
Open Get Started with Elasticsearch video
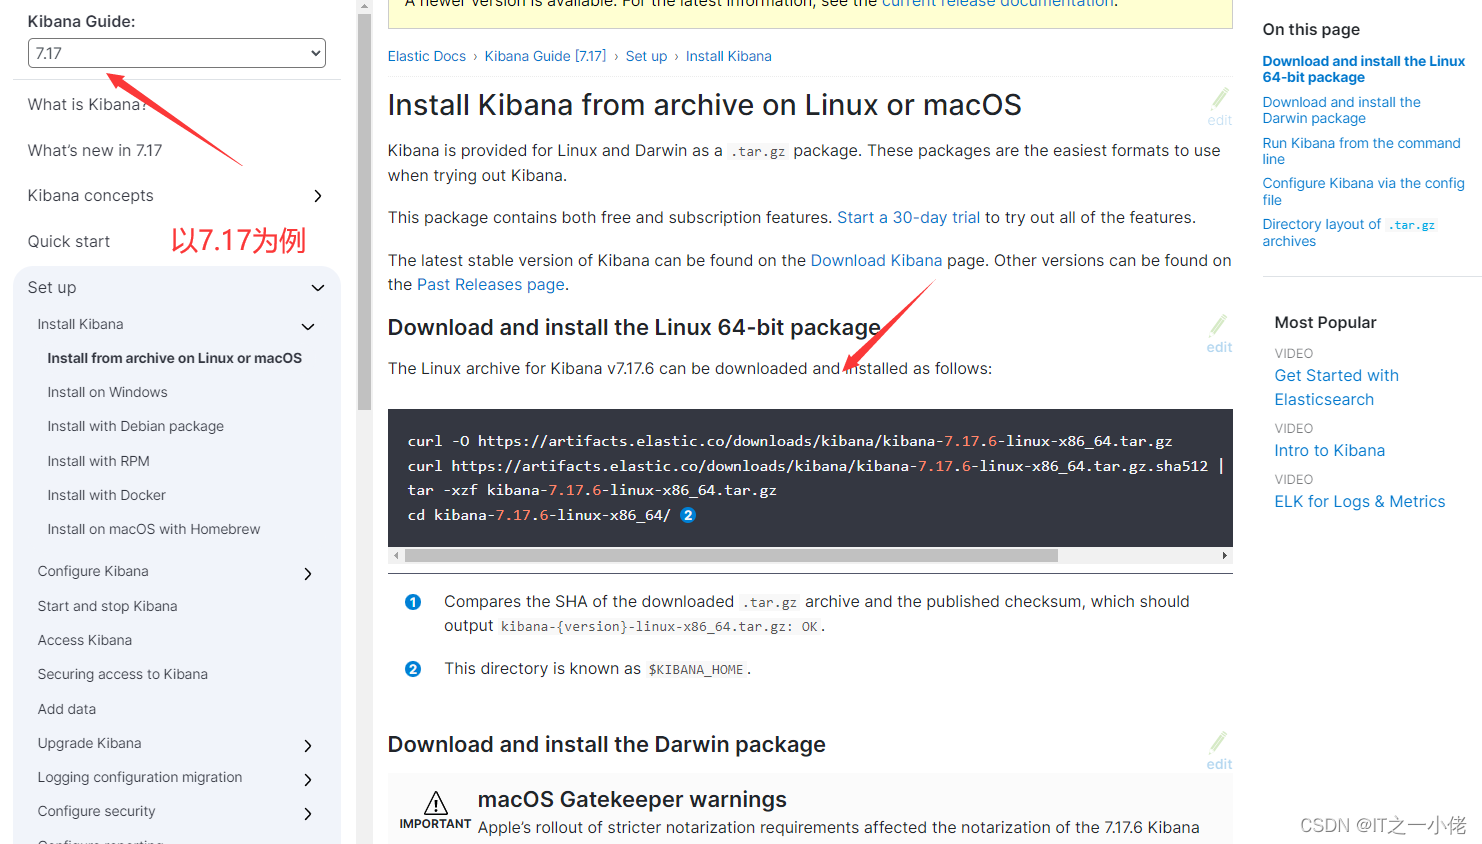click(1336, 387)
